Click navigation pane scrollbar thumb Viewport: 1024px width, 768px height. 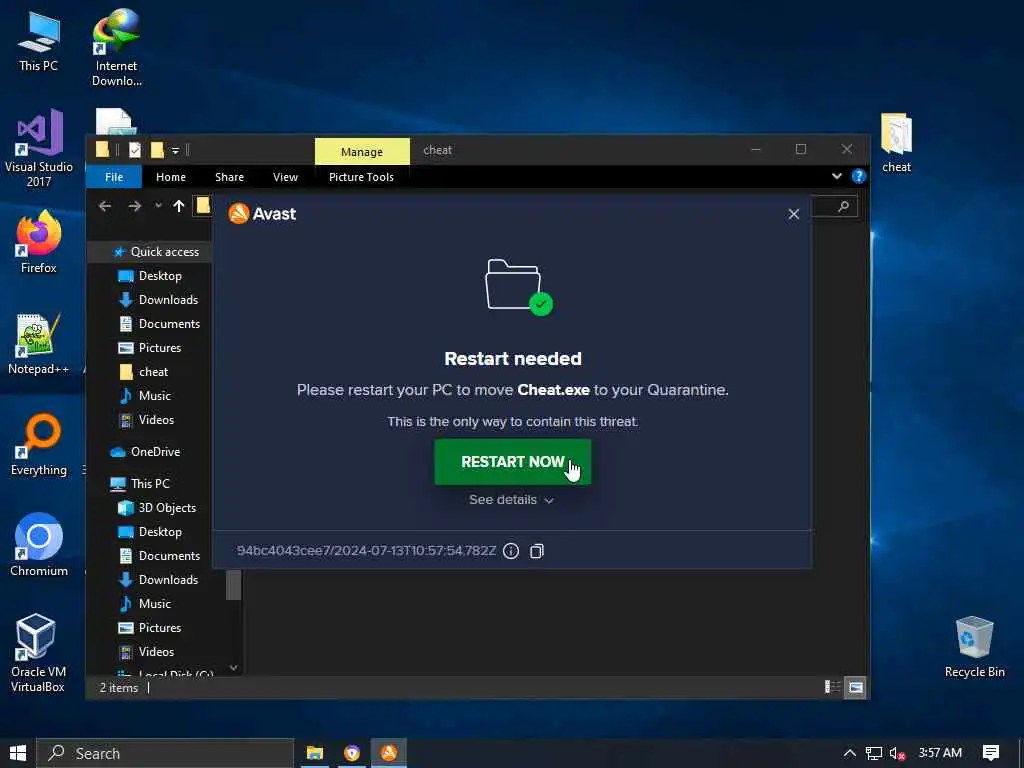pyautogui.click(x=233, y=584)
